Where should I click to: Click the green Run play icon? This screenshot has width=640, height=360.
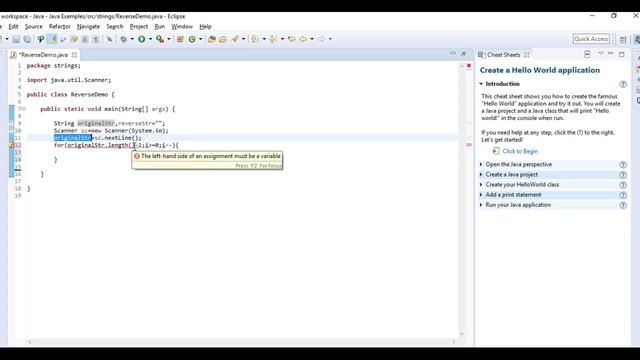142,39
